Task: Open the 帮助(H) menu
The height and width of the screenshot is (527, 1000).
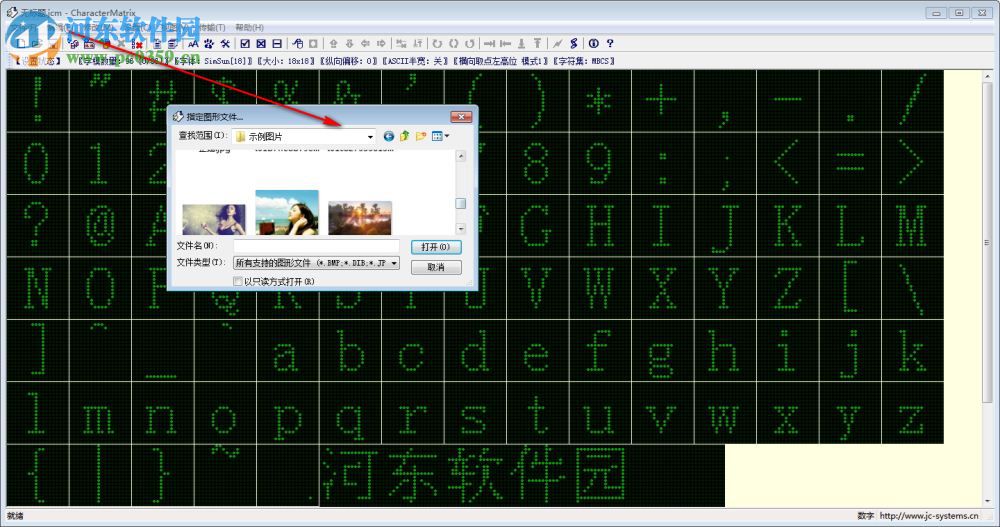Action: [x=249, y=27]
